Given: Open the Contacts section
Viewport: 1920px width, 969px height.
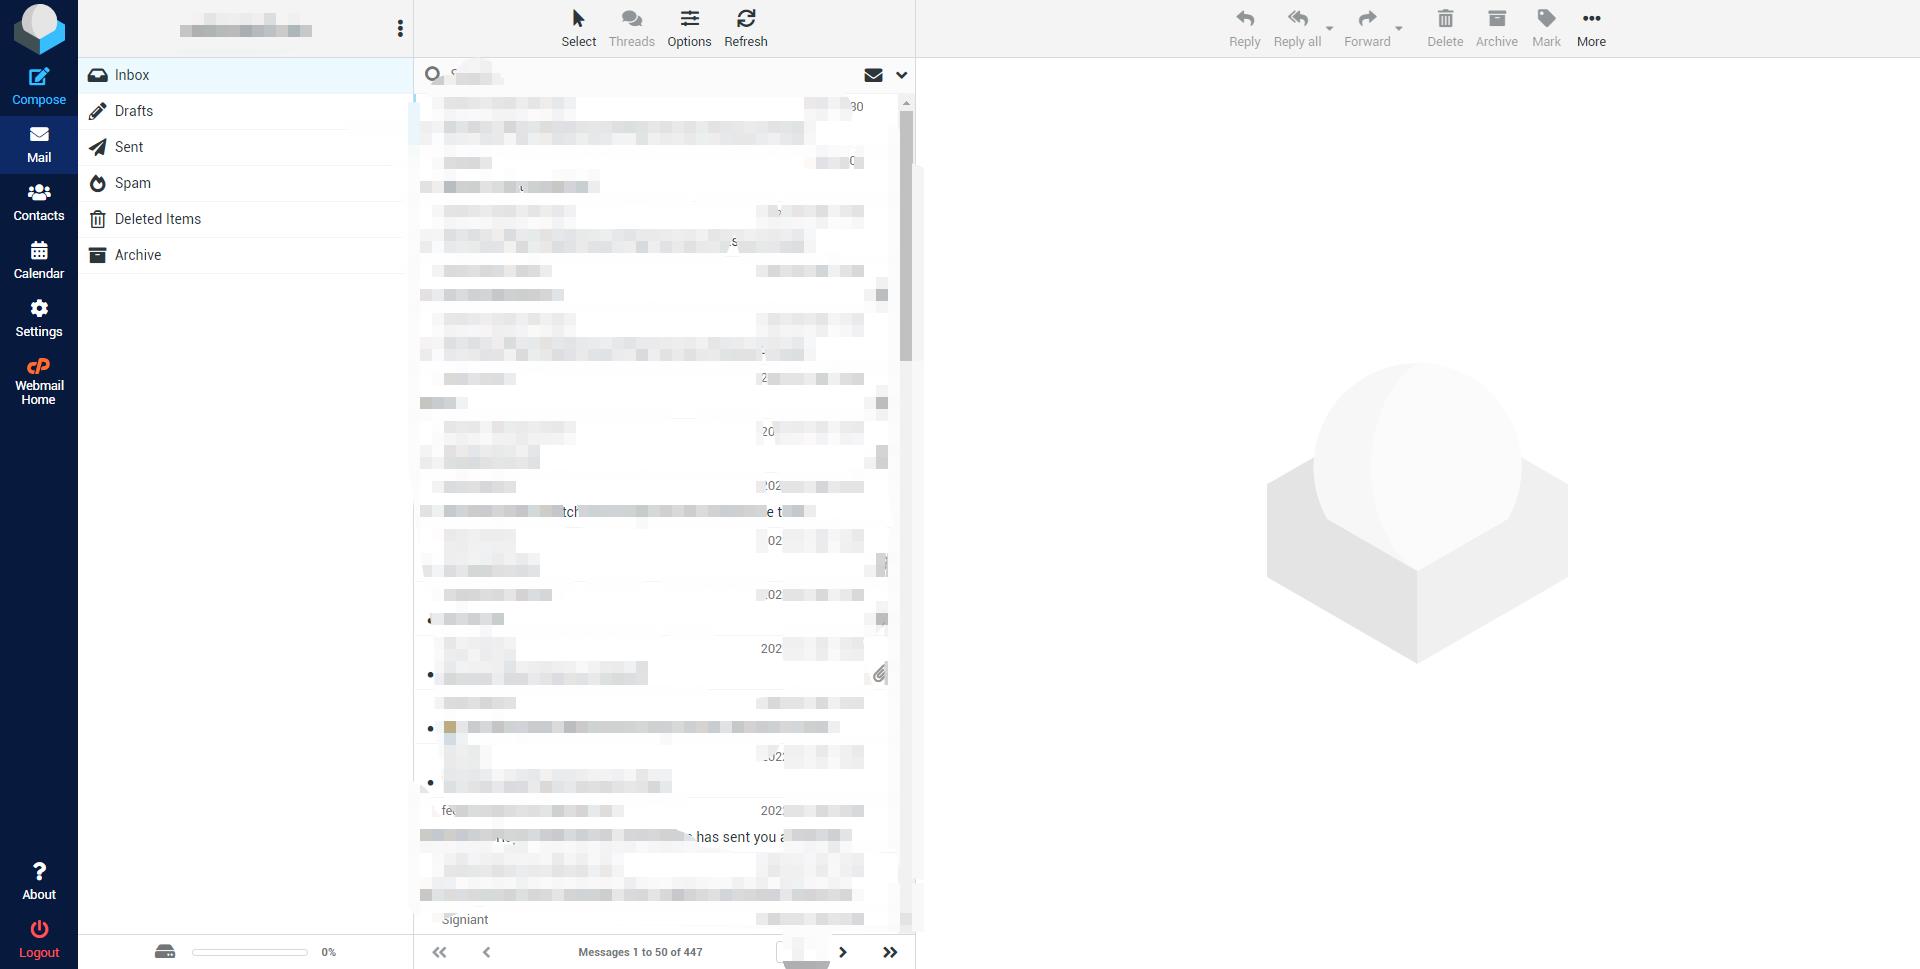Looking at the screenshot, I should tap(39, 203).
